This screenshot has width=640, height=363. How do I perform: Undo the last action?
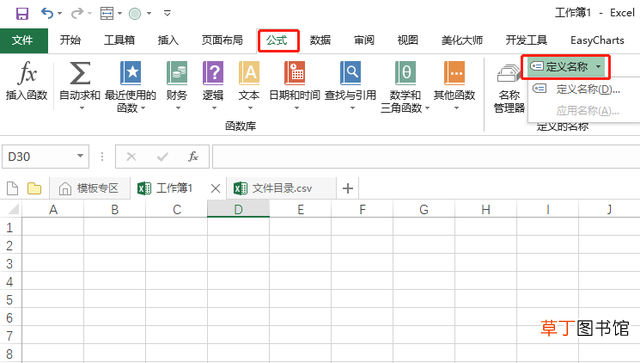coord(47,13)
